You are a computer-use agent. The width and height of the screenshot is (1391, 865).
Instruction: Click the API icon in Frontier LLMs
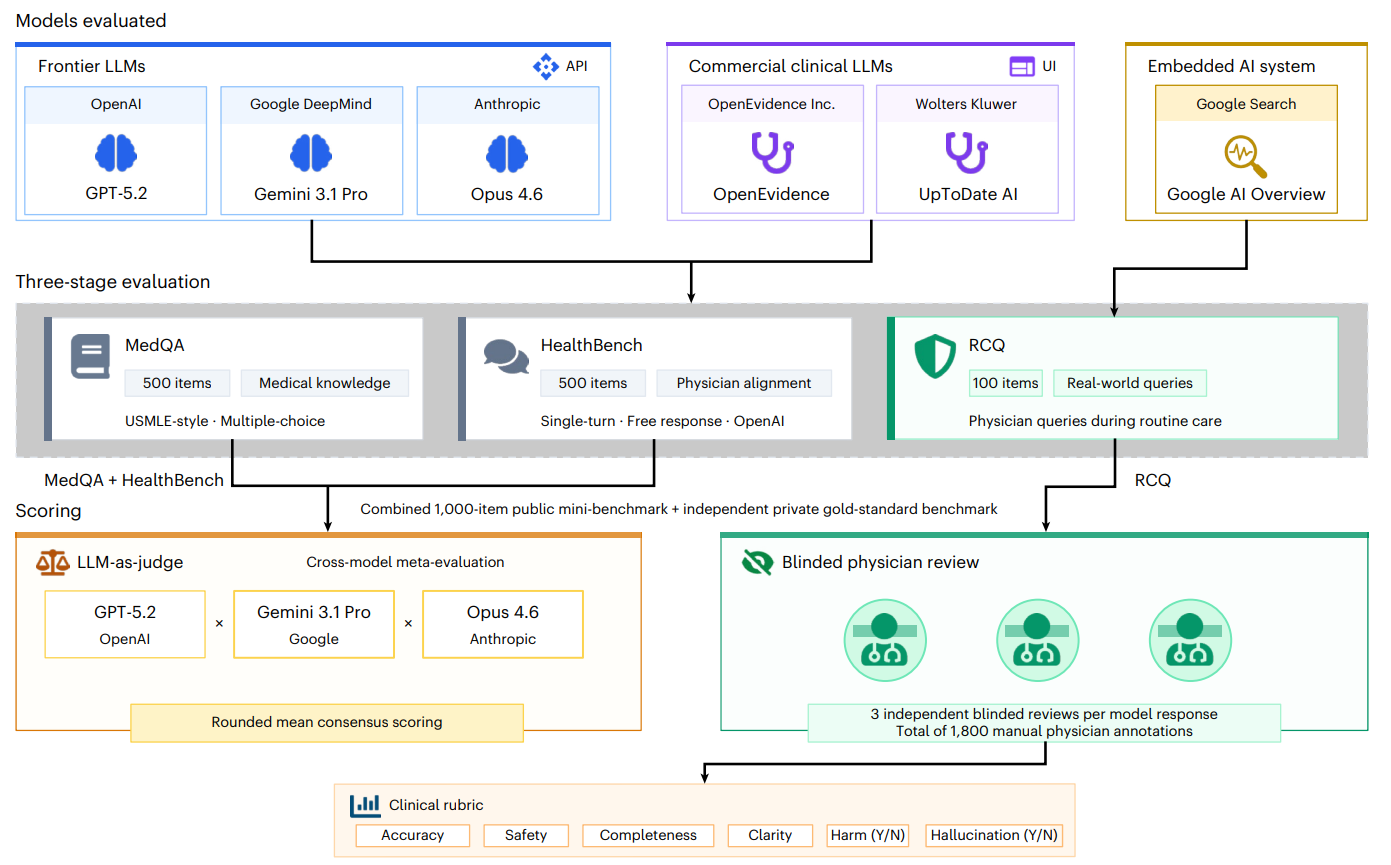546,67
